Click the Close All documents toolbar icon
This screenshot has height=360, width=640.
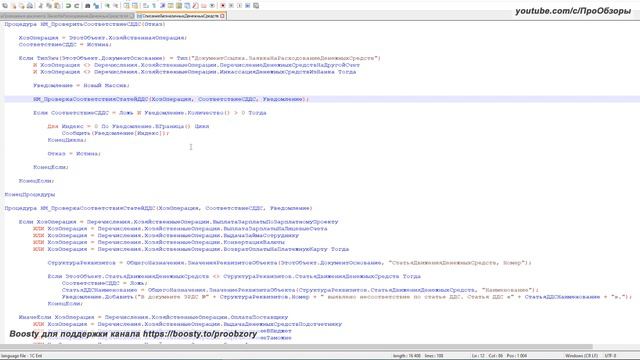point(22,6)
